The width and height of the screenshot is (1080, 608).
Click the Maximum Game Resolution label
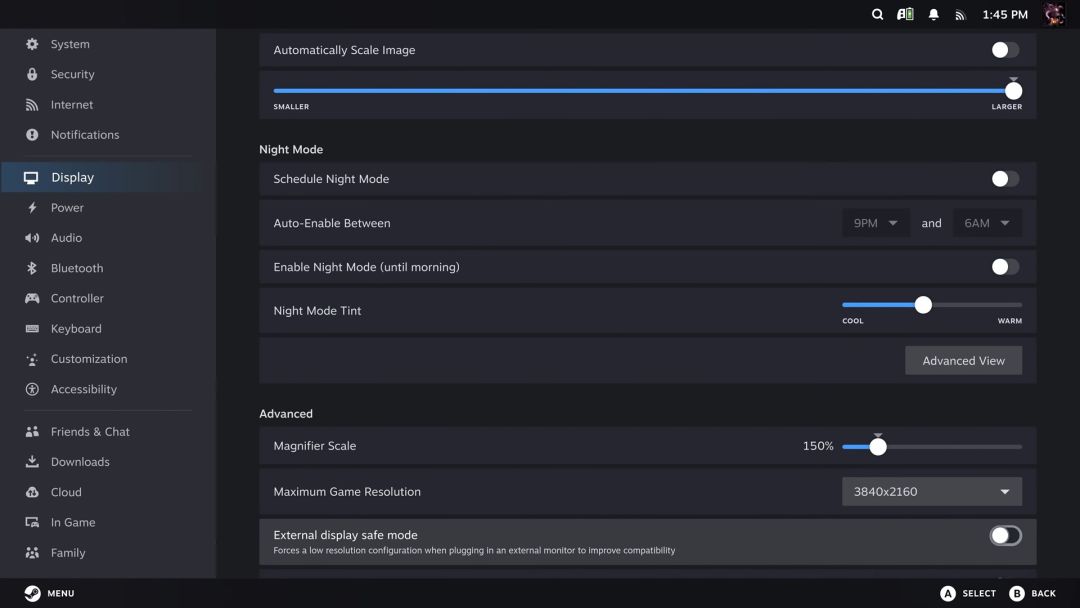point(347,492)
